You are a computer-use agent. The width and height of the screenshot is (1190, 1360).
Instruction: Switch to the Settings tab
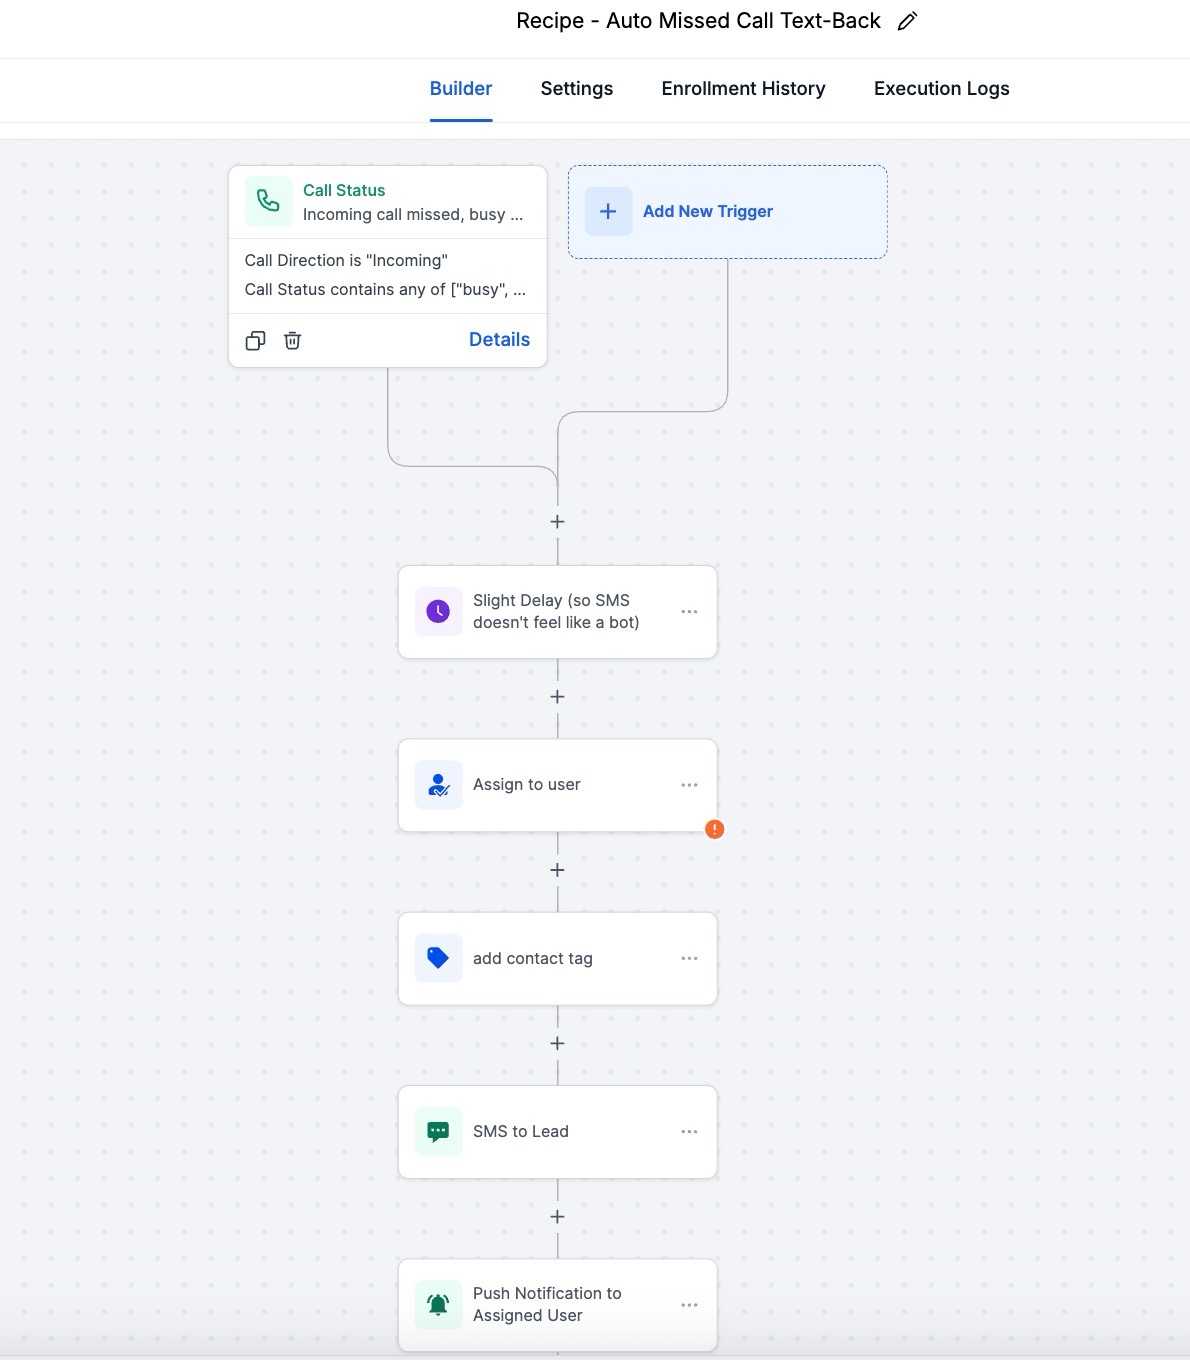(x=576, y=89)
